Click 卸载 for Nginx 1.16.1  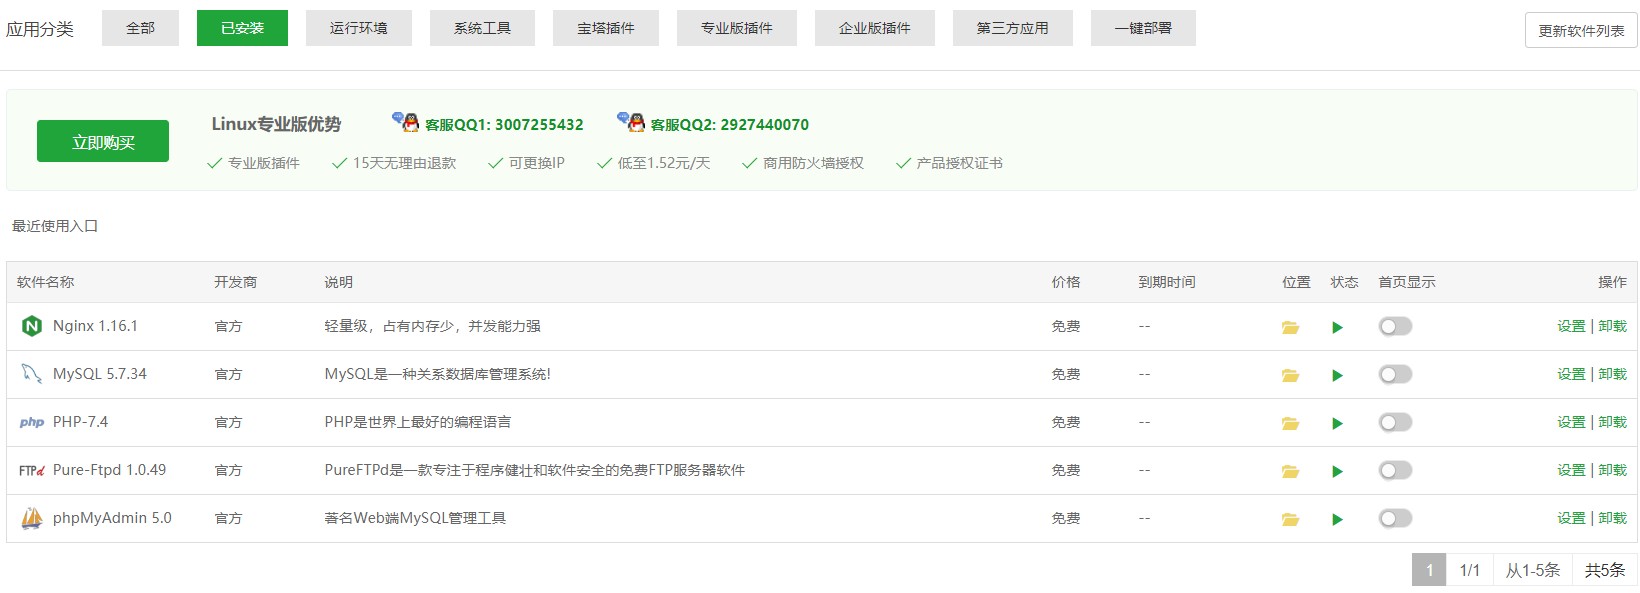pos(1612,326)
